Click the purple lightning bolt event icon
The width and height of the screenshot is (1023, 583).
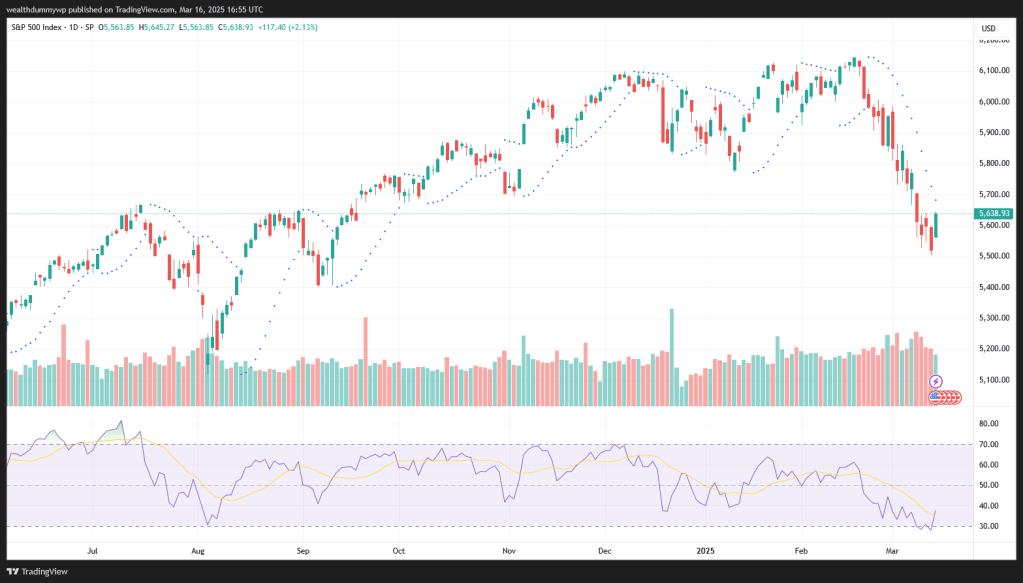pyautogui.click(x=936, y=382)
